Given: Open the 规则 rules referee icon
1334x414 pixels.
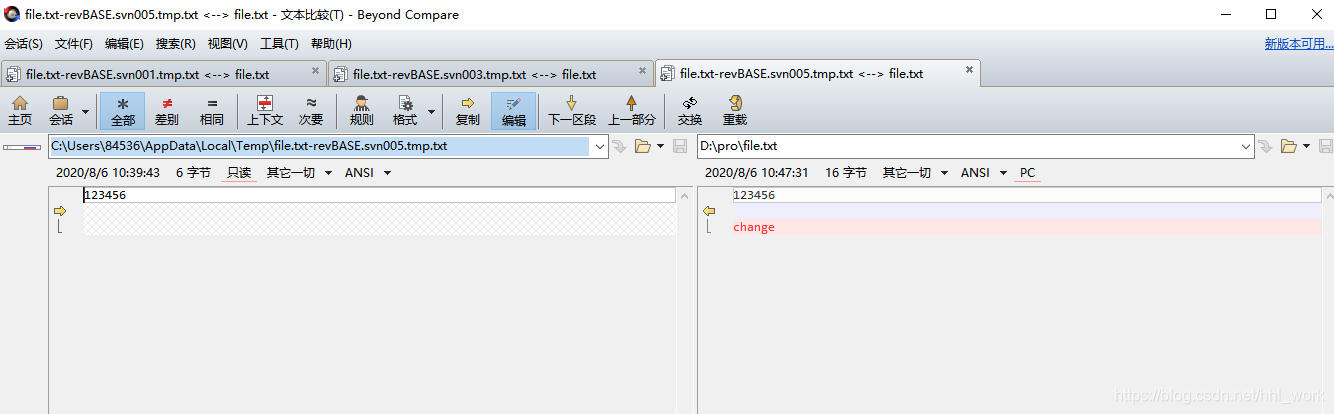Looking at the screenshot, I should [x=362, y=111].
